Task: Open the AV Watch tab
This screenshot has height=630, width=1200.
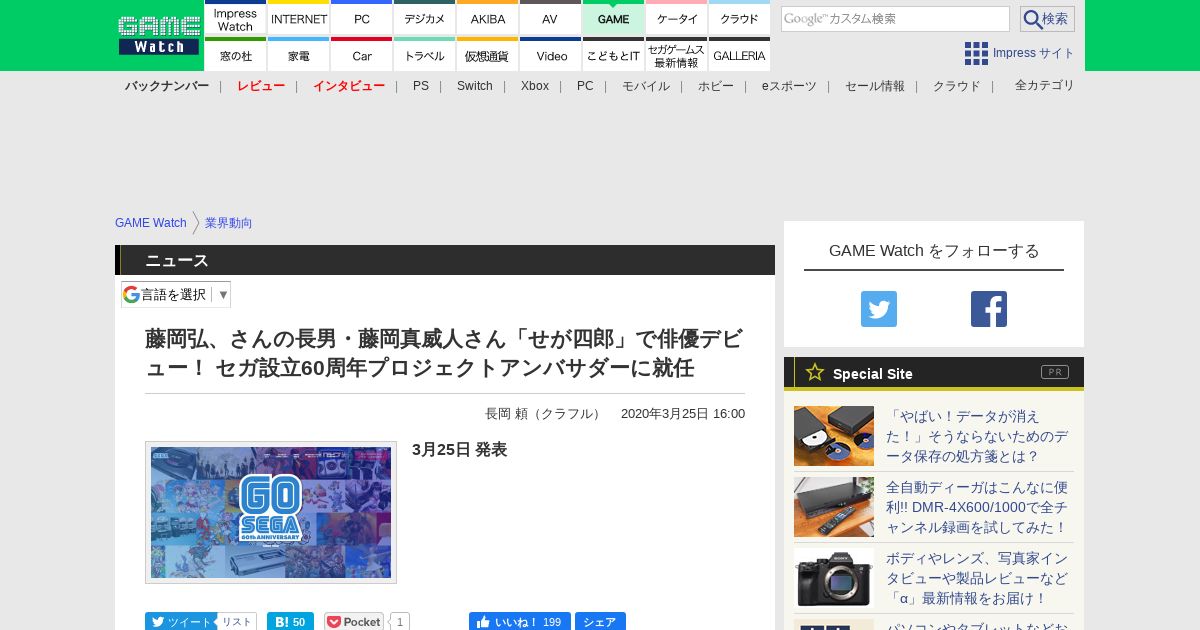Action: pyautogui.click(x=550, y=19)
